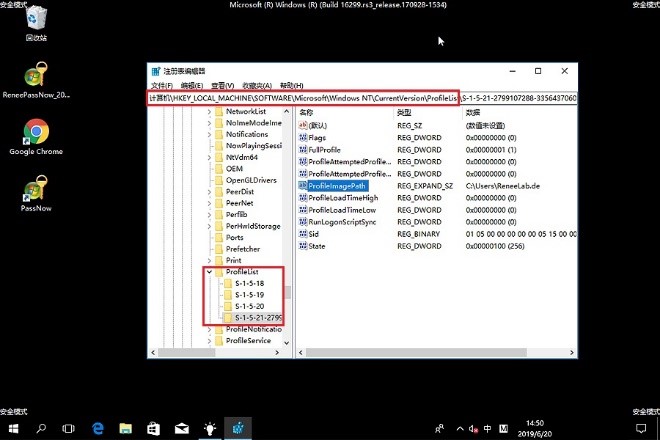Expand the PerHwIdStorage key
660x440 pixels.
(x=209, y=226)
